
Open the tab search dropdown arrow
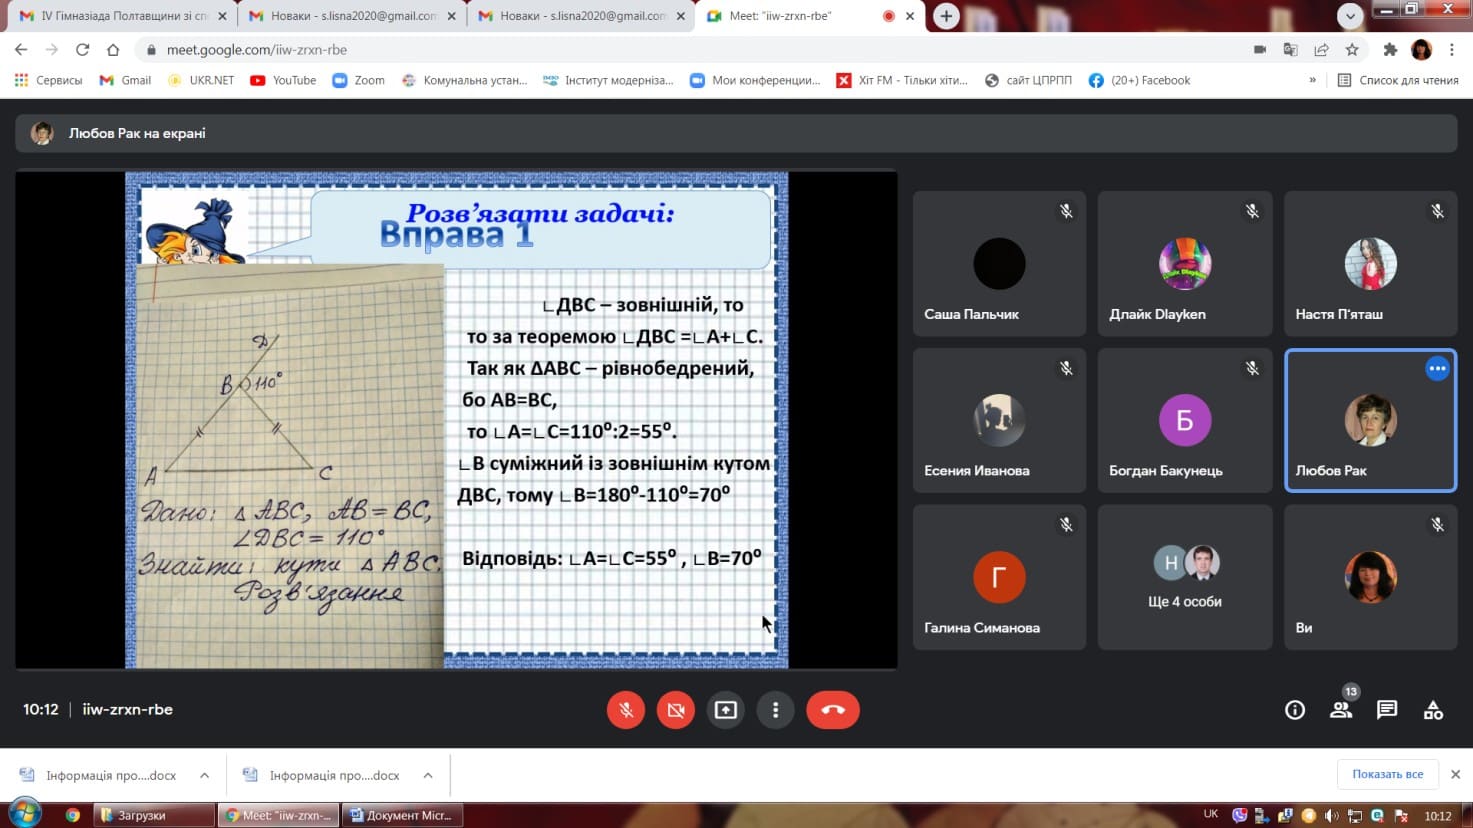pyautogui.click(x=1350, y=16)
